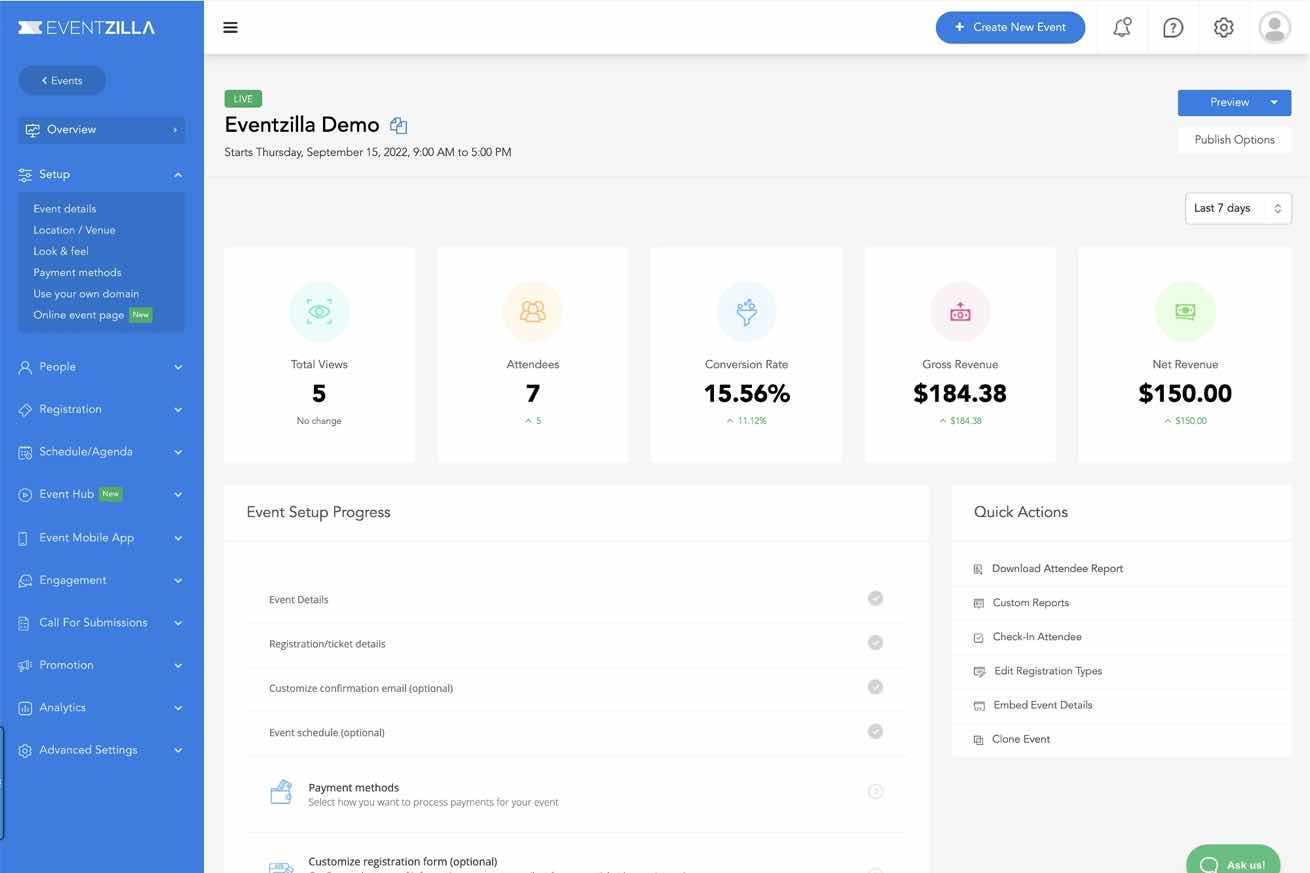
Task: Click the Payment methods wallet icon
Action: pyautogui.click(x=281, y=792)
